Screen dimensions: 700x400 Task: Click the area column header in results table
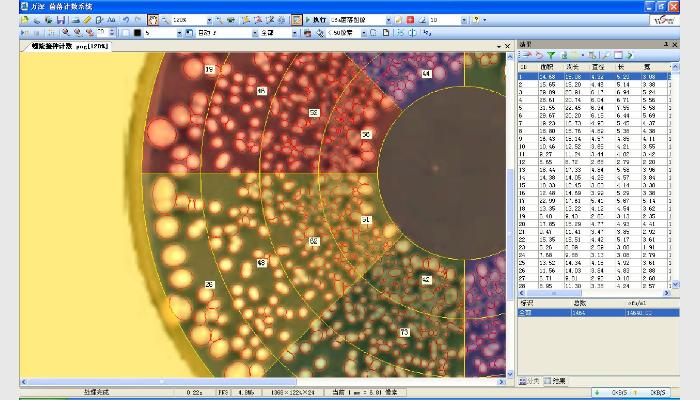[x=545, y=67]
